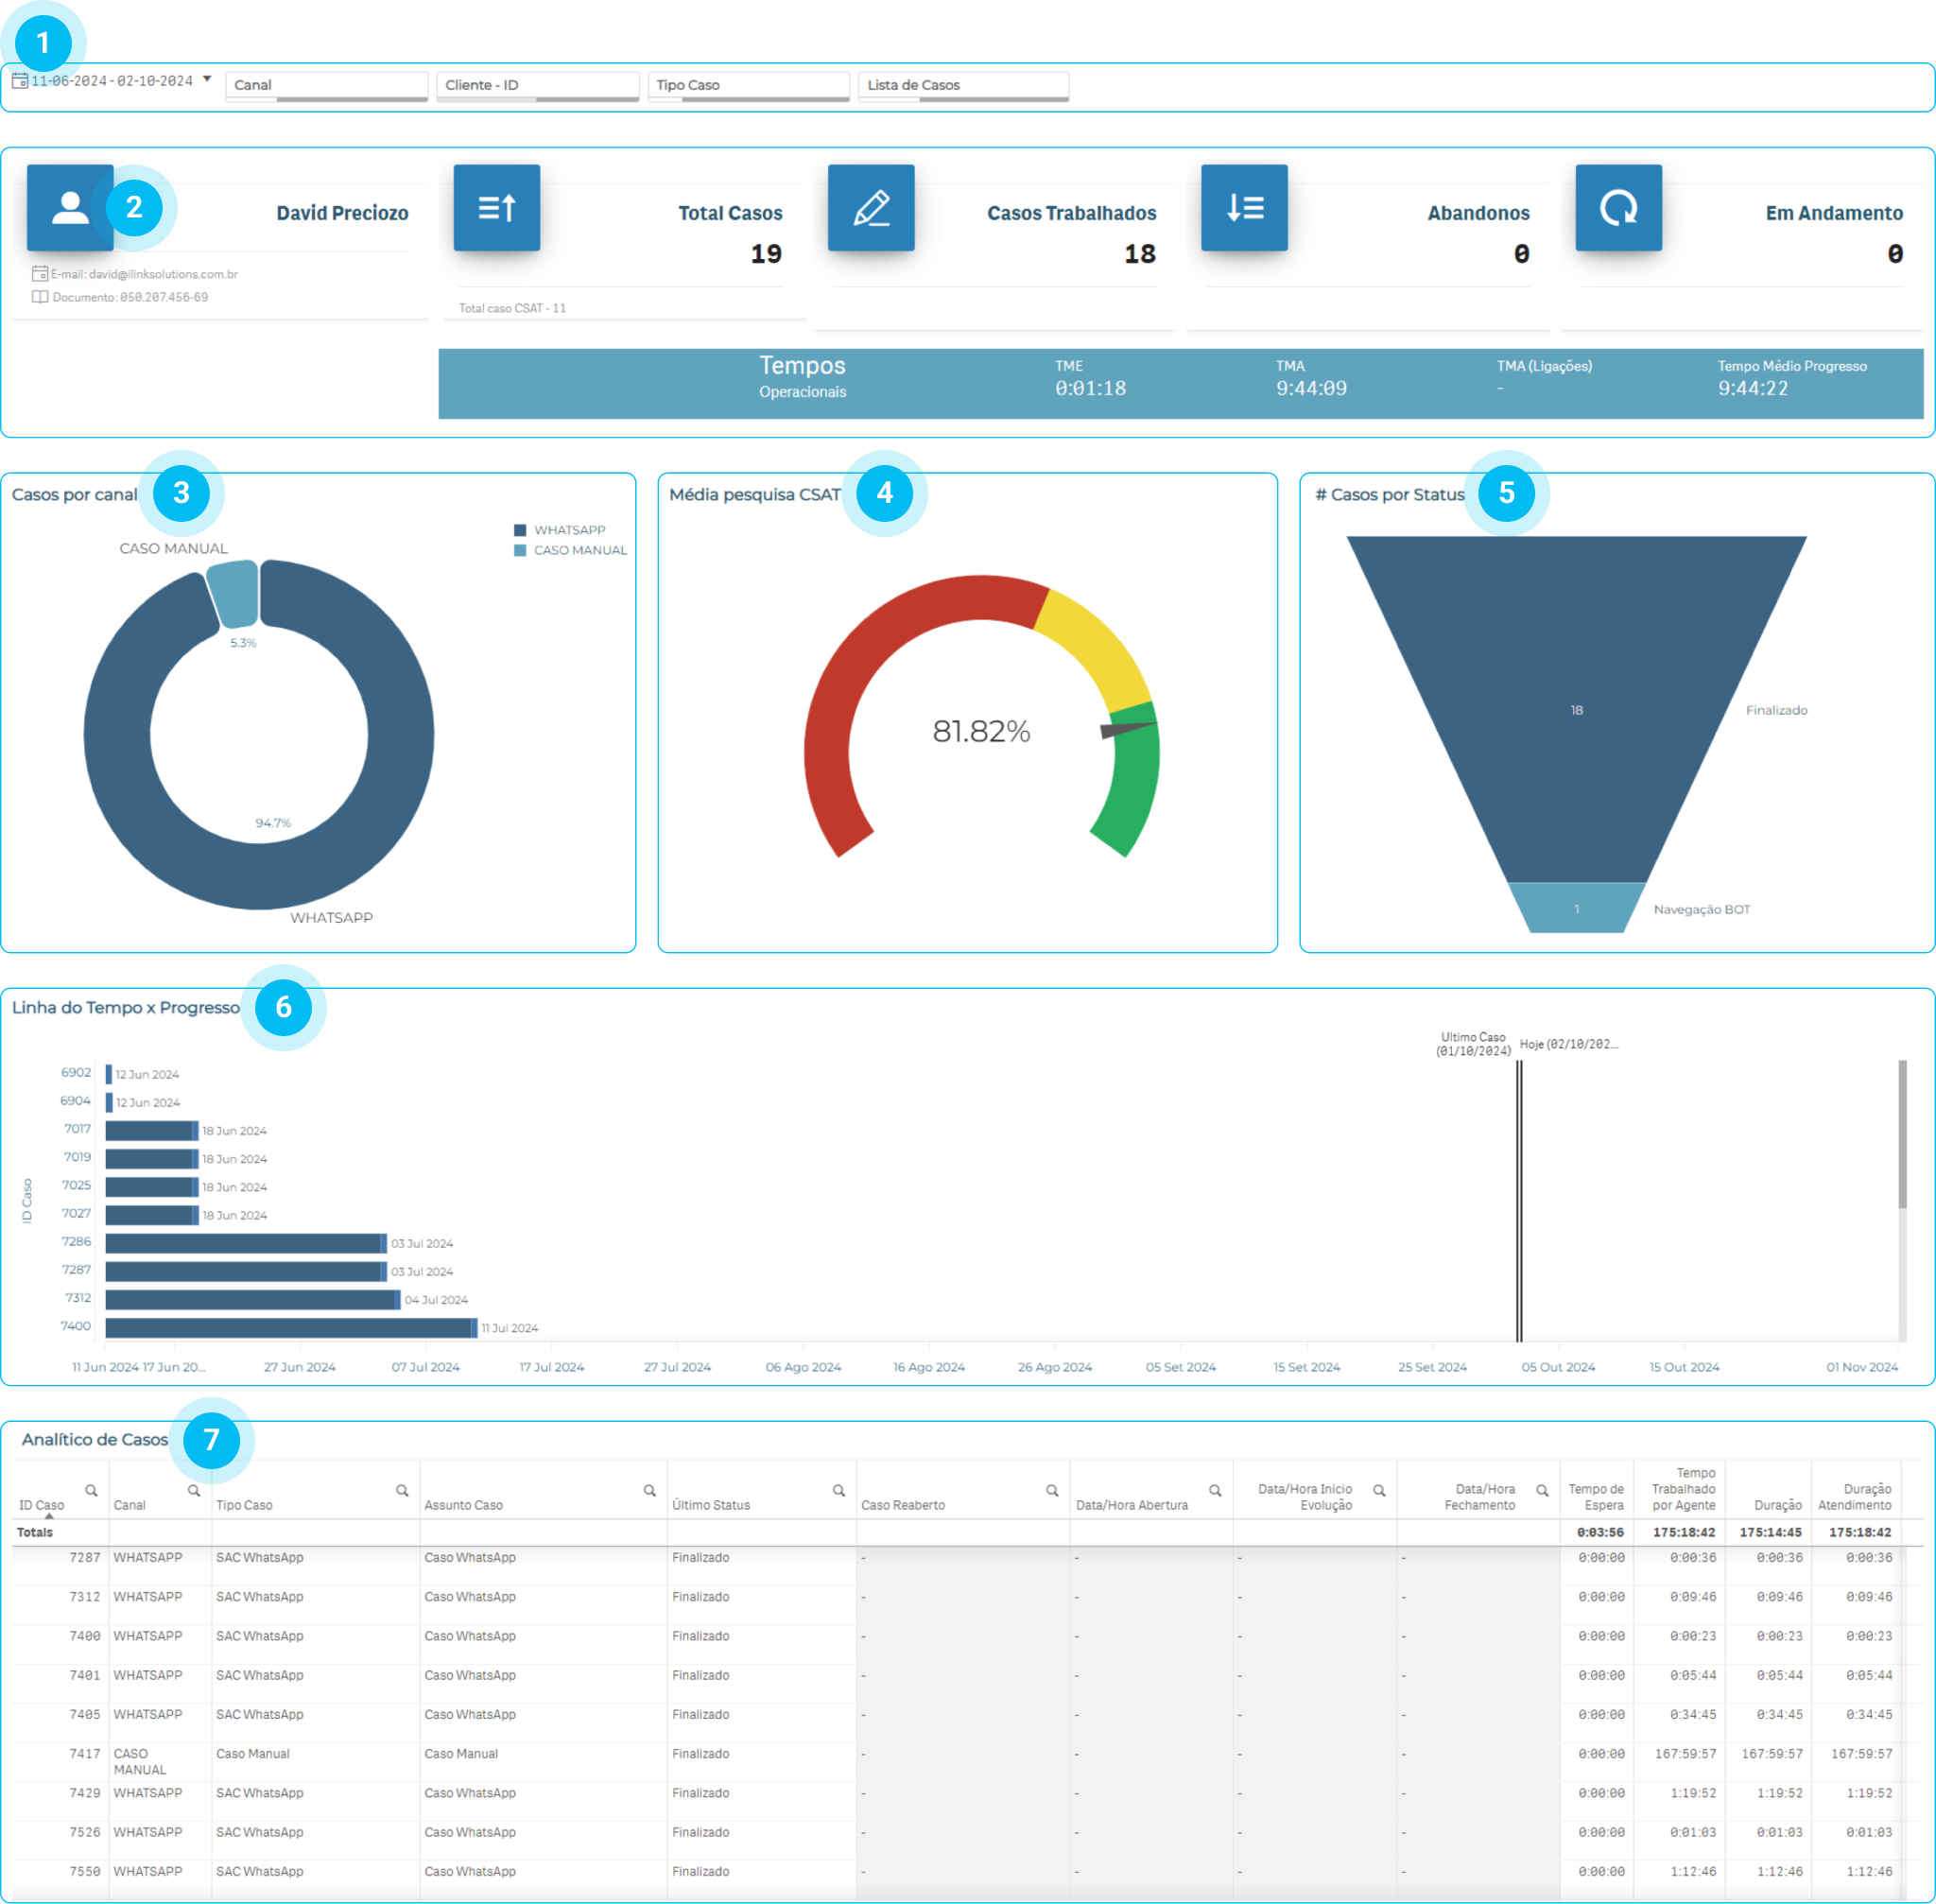Click search icon in ID Caso column
This screenshot has height=1904, width=1936.
click(91, 1491)
